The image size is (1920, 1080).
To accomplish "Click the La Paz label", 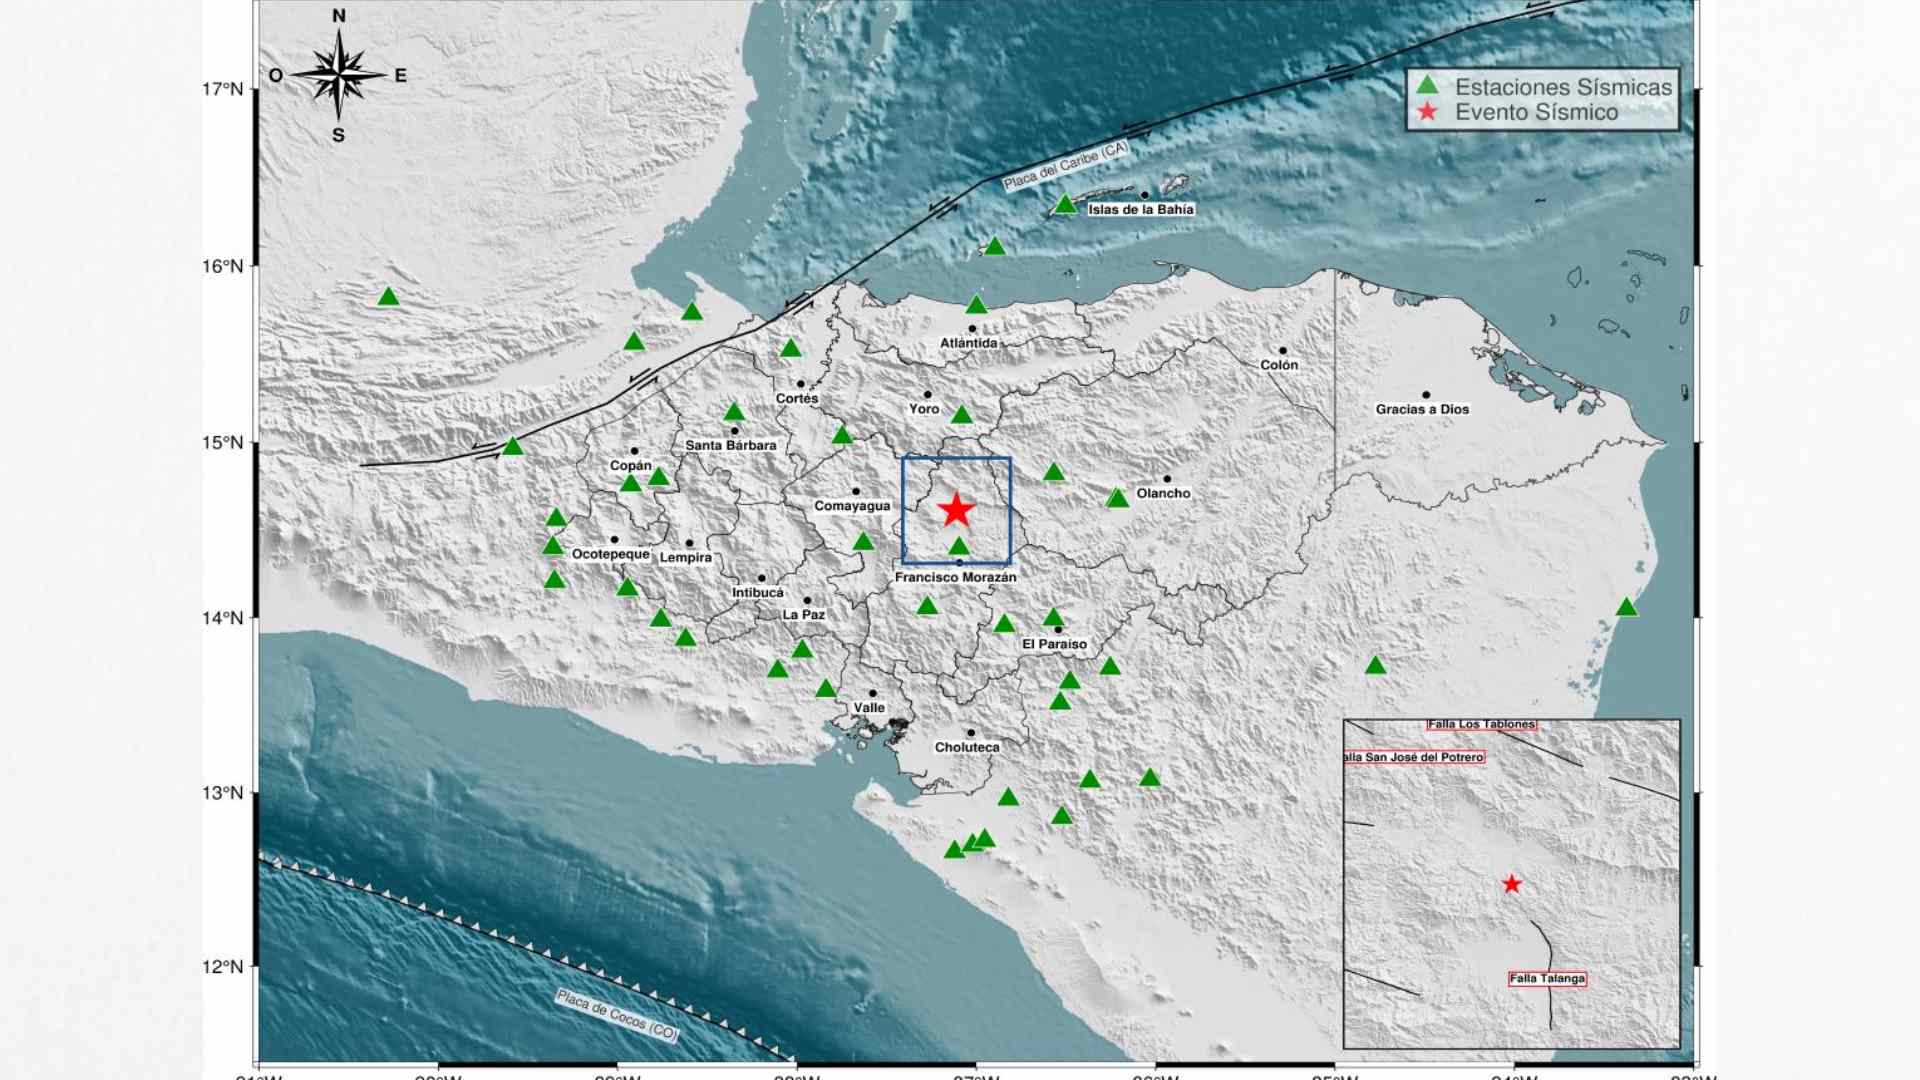I will [803, 615].
